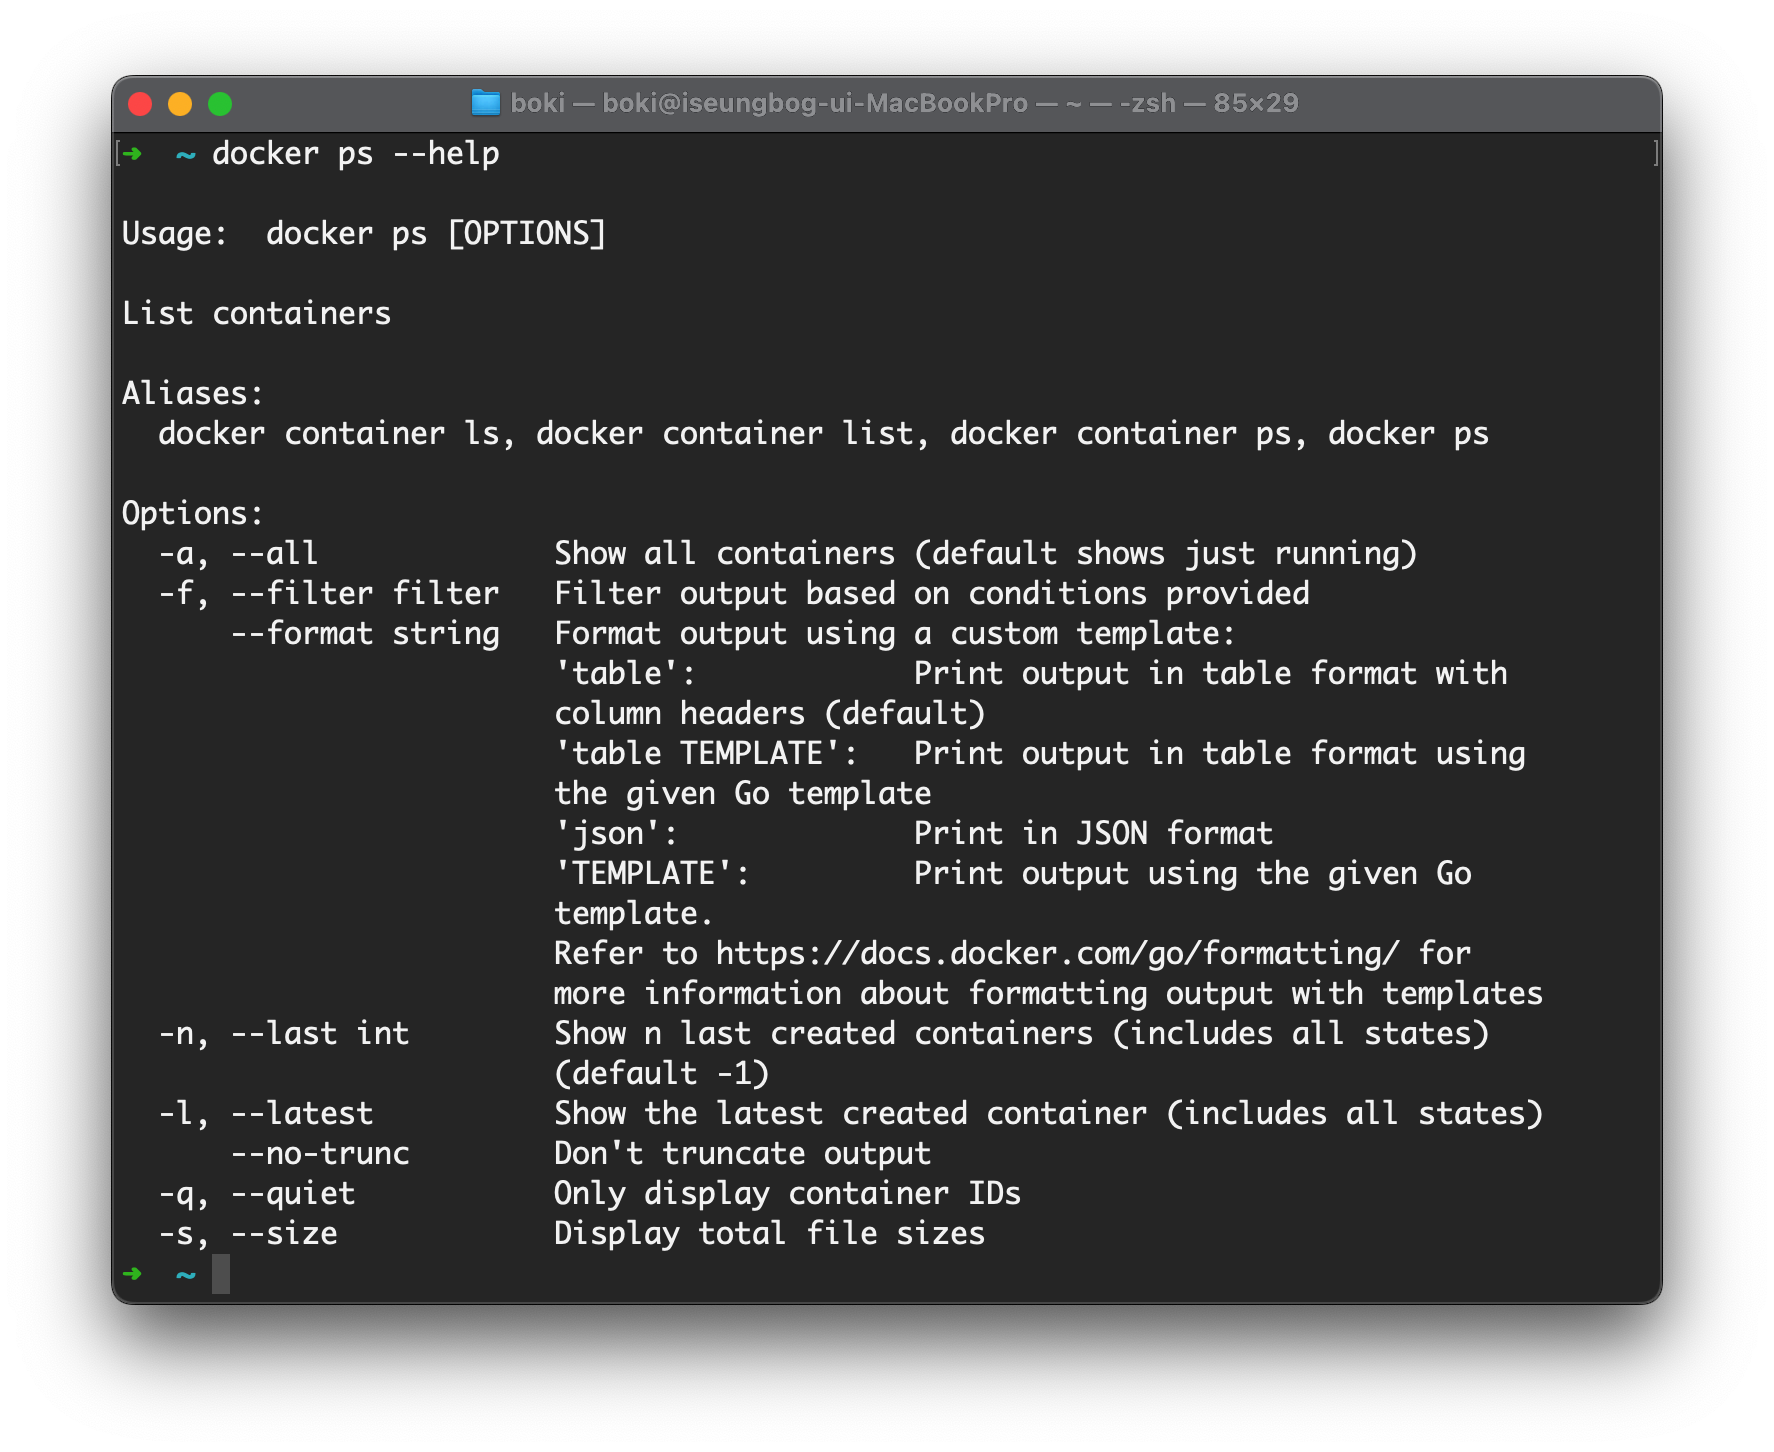
Task: Click the '--format string' option flag
Action: click(x=365, y=634)
